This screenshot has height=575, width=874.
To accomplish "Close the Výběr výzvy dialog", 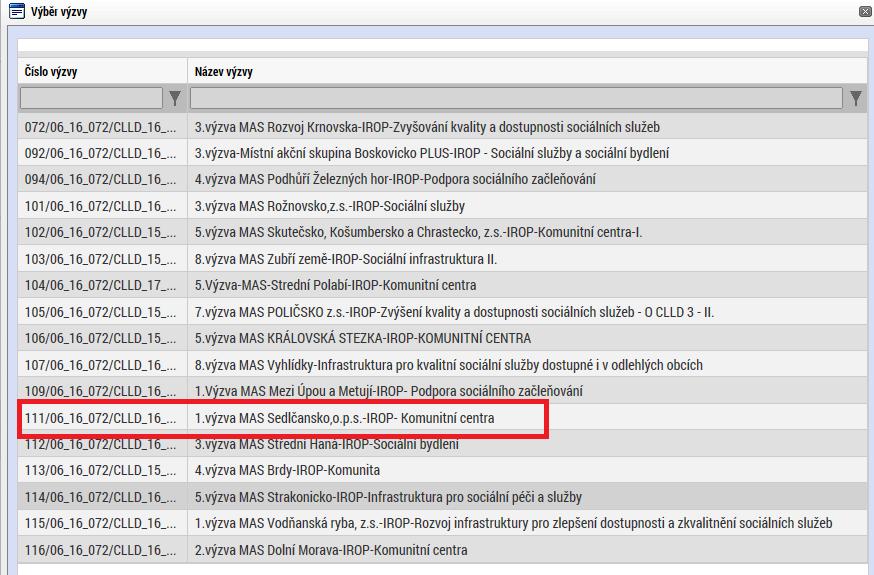I will click(866, 11).
